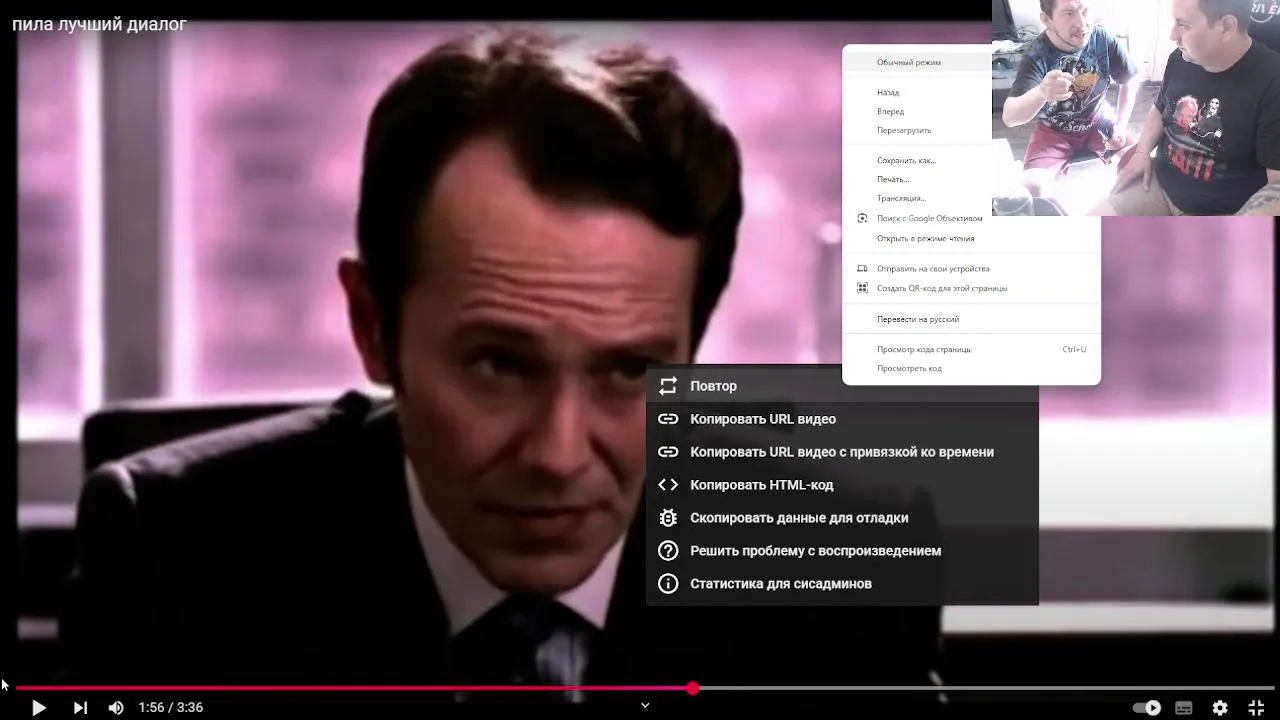Choose Копировать URL видео с привязкой ко времени
The height and width of the screenshot is (720, 1280).
point(842,452)
